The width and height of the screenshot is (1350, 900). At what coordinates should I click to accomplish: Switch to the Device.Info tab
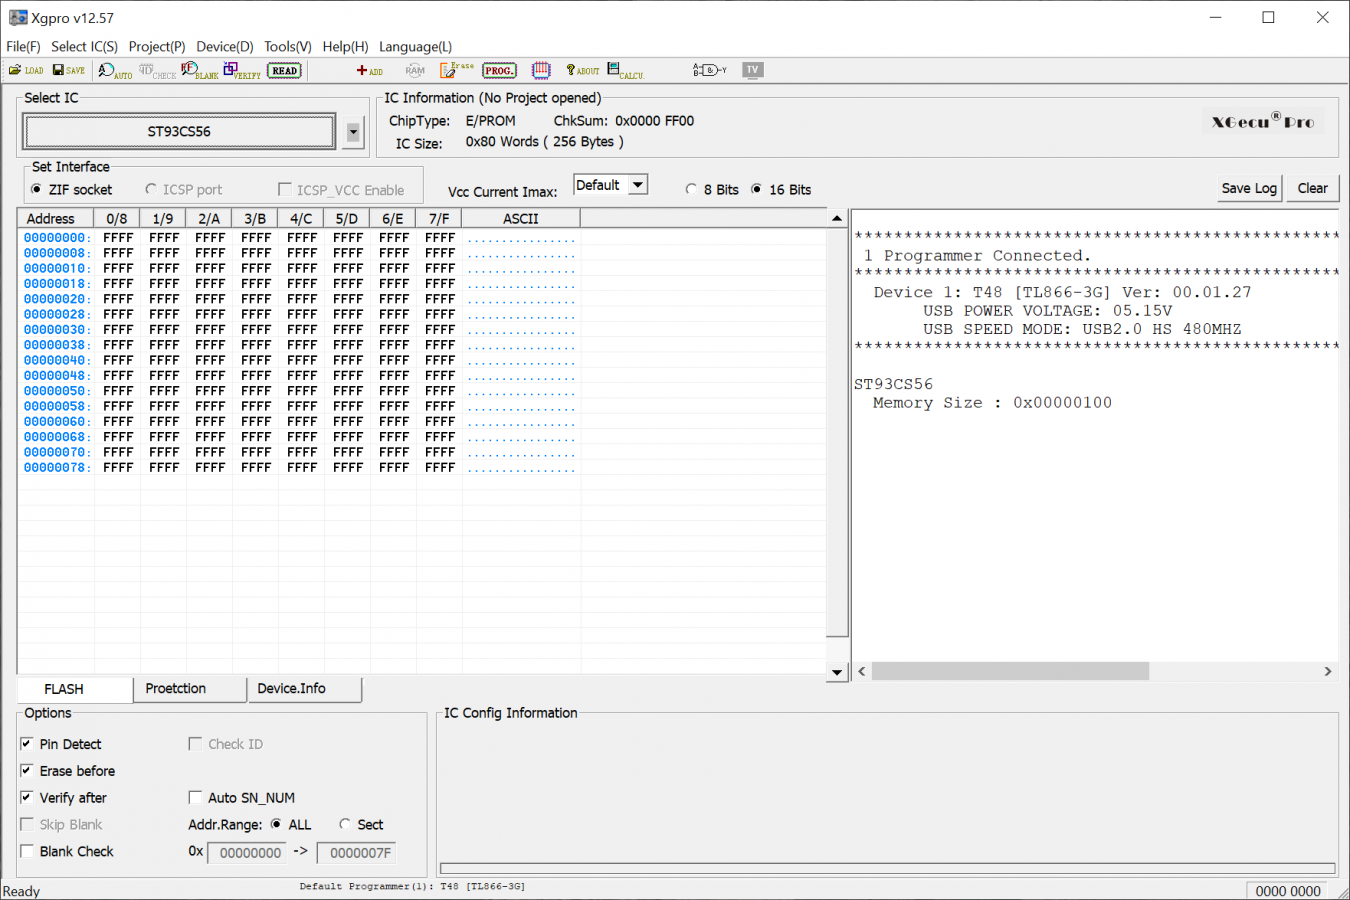coord(291,688)
